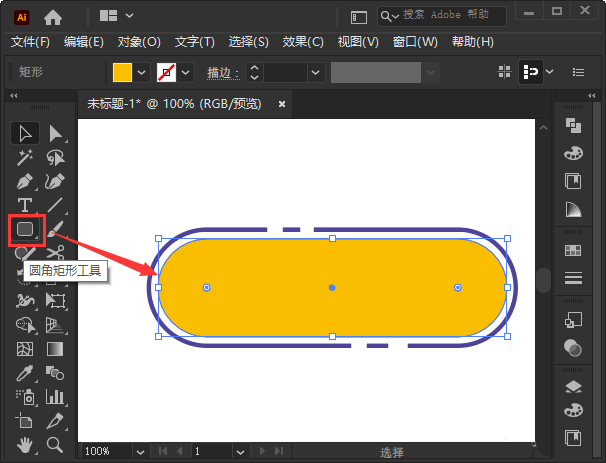606x463 pixels.
Task: Open the 窗口(W) menu
Action: pyautogui.click(x=415, y=42)
